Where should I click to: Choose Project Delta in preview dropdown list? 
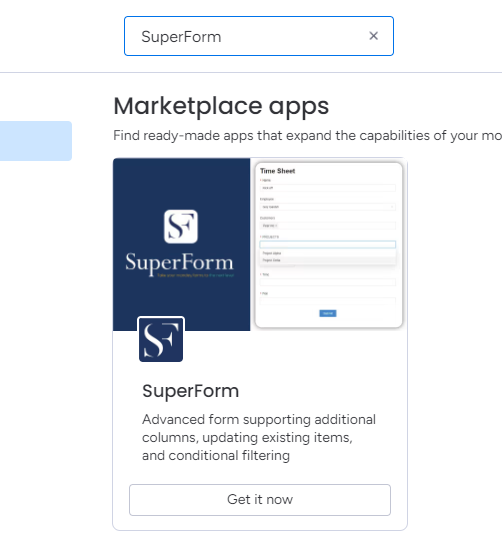[328, 260]
